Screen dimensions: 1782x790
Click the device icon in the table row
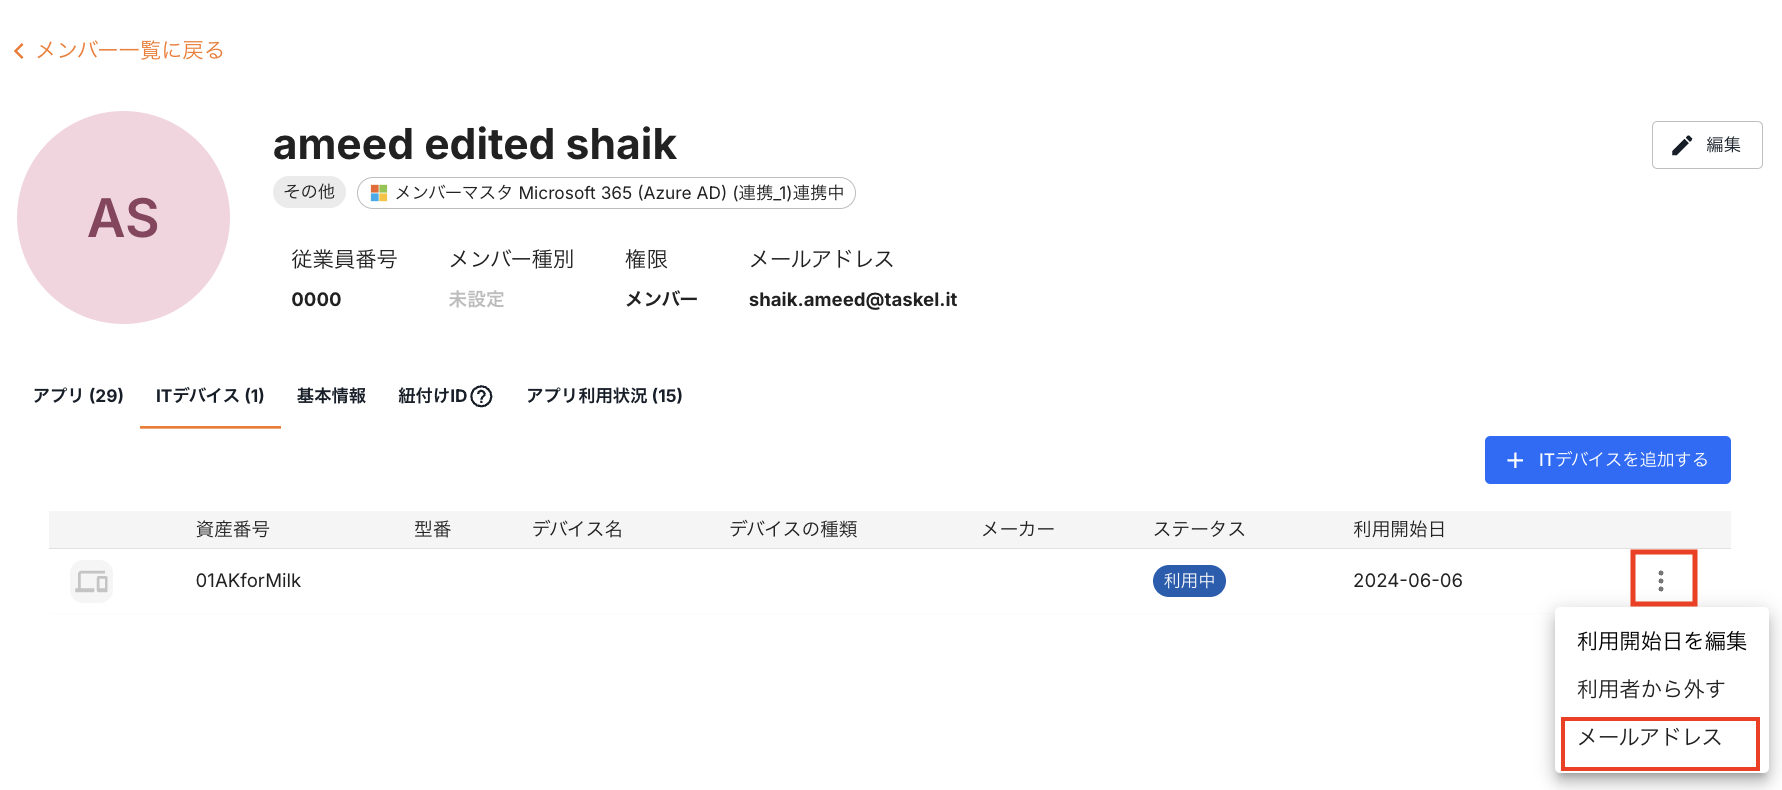click(x=92, y=581)
